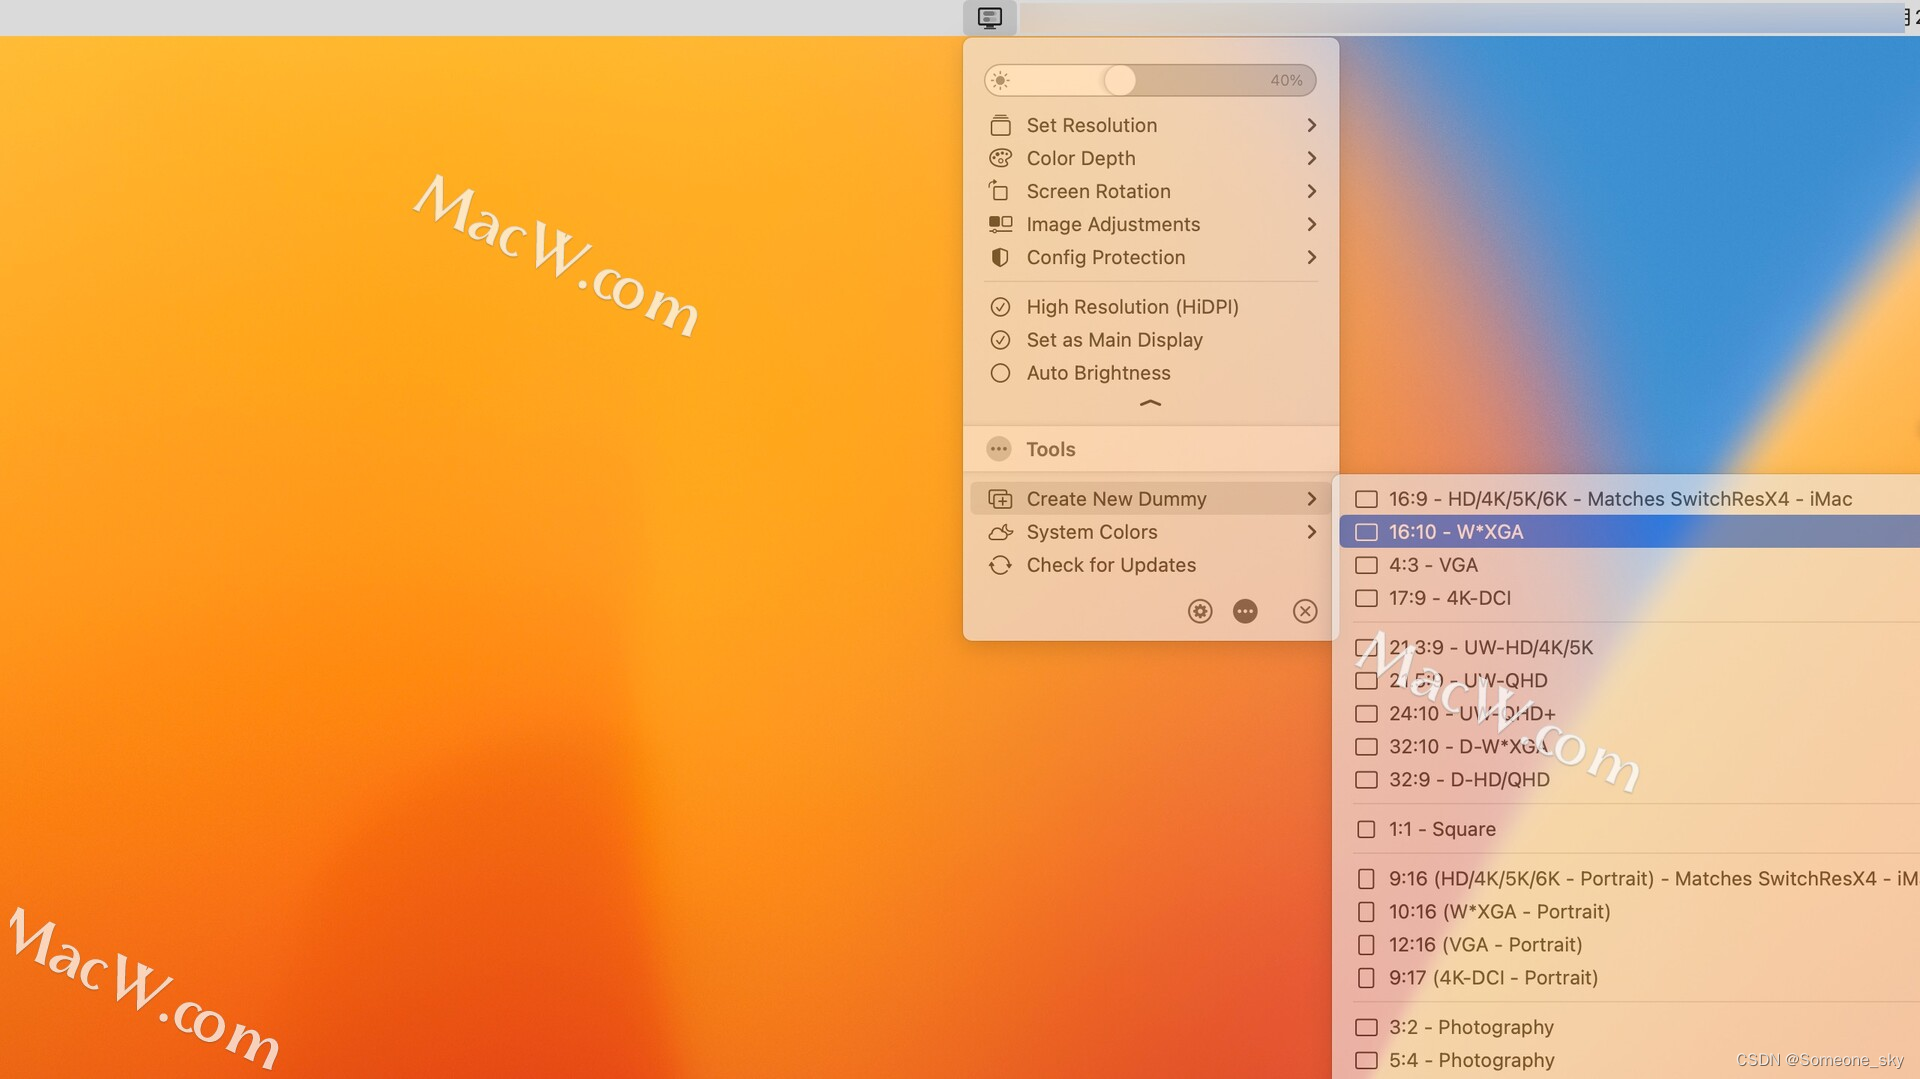Screen dimensions: 1920x1079
Task: Choose 1:1 - Square option
Action: [x=1629, y=829]
